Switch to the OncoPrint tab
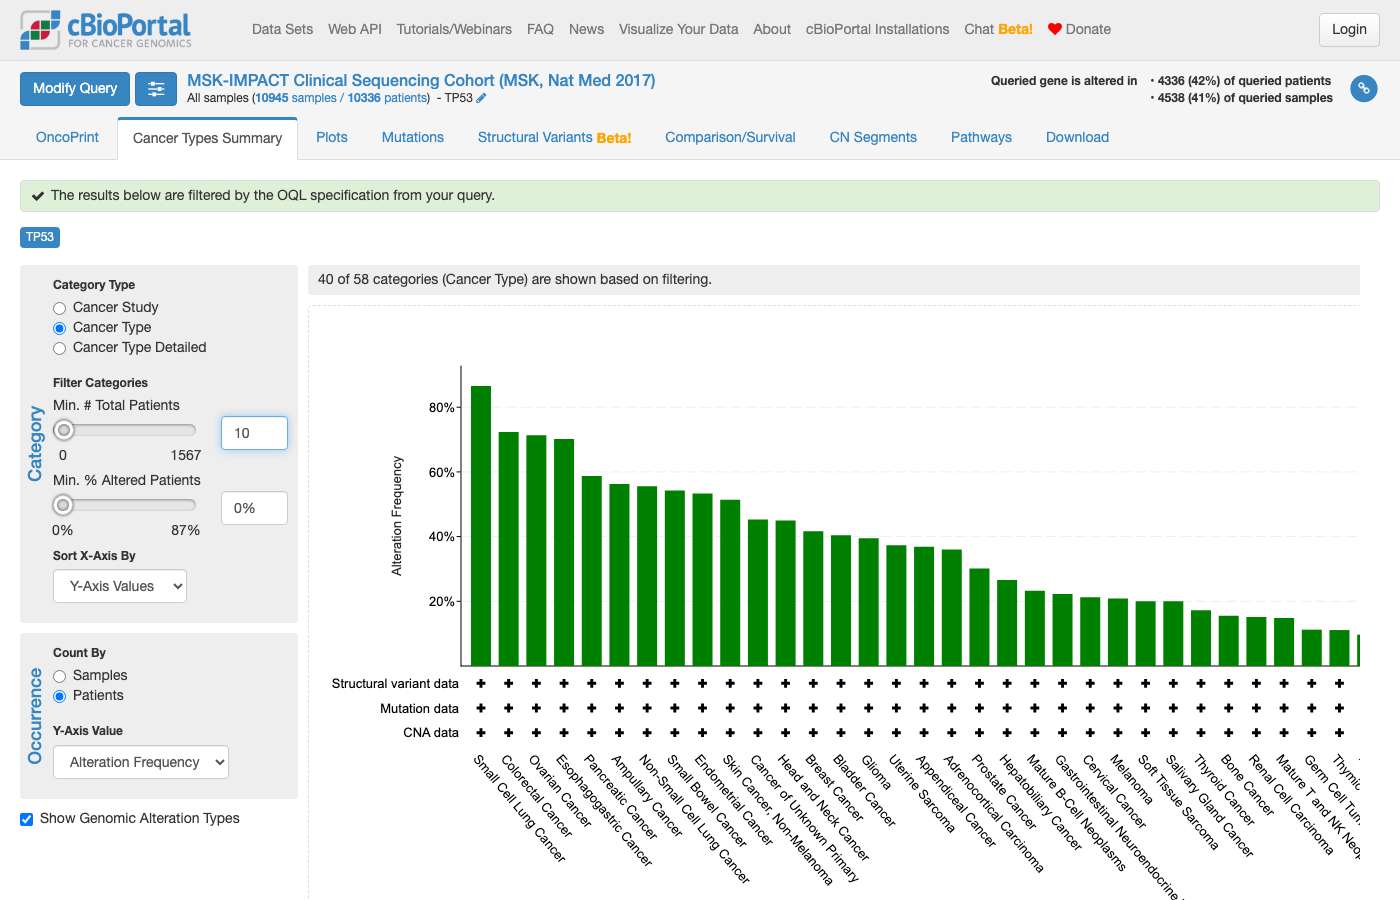Screen dimensions: 1400x900 point(67,137)
